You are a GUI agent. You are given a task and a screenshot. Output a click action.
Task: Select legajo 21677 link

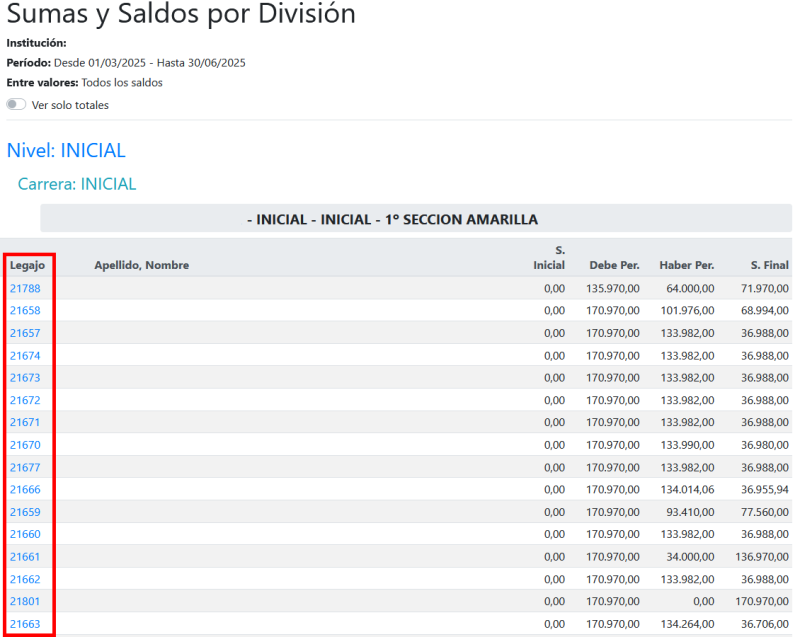coord(25,467)
